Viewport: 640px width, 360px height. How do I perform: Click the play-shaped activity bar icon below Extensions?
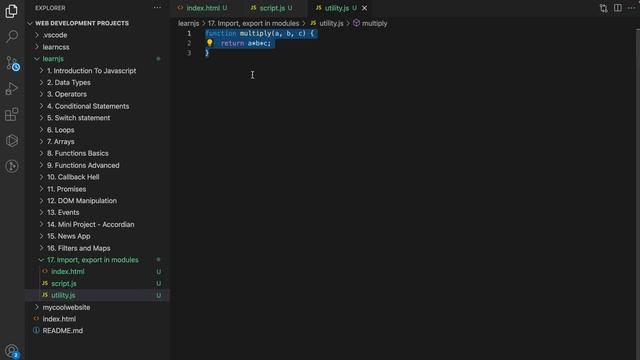coord(11,140)
